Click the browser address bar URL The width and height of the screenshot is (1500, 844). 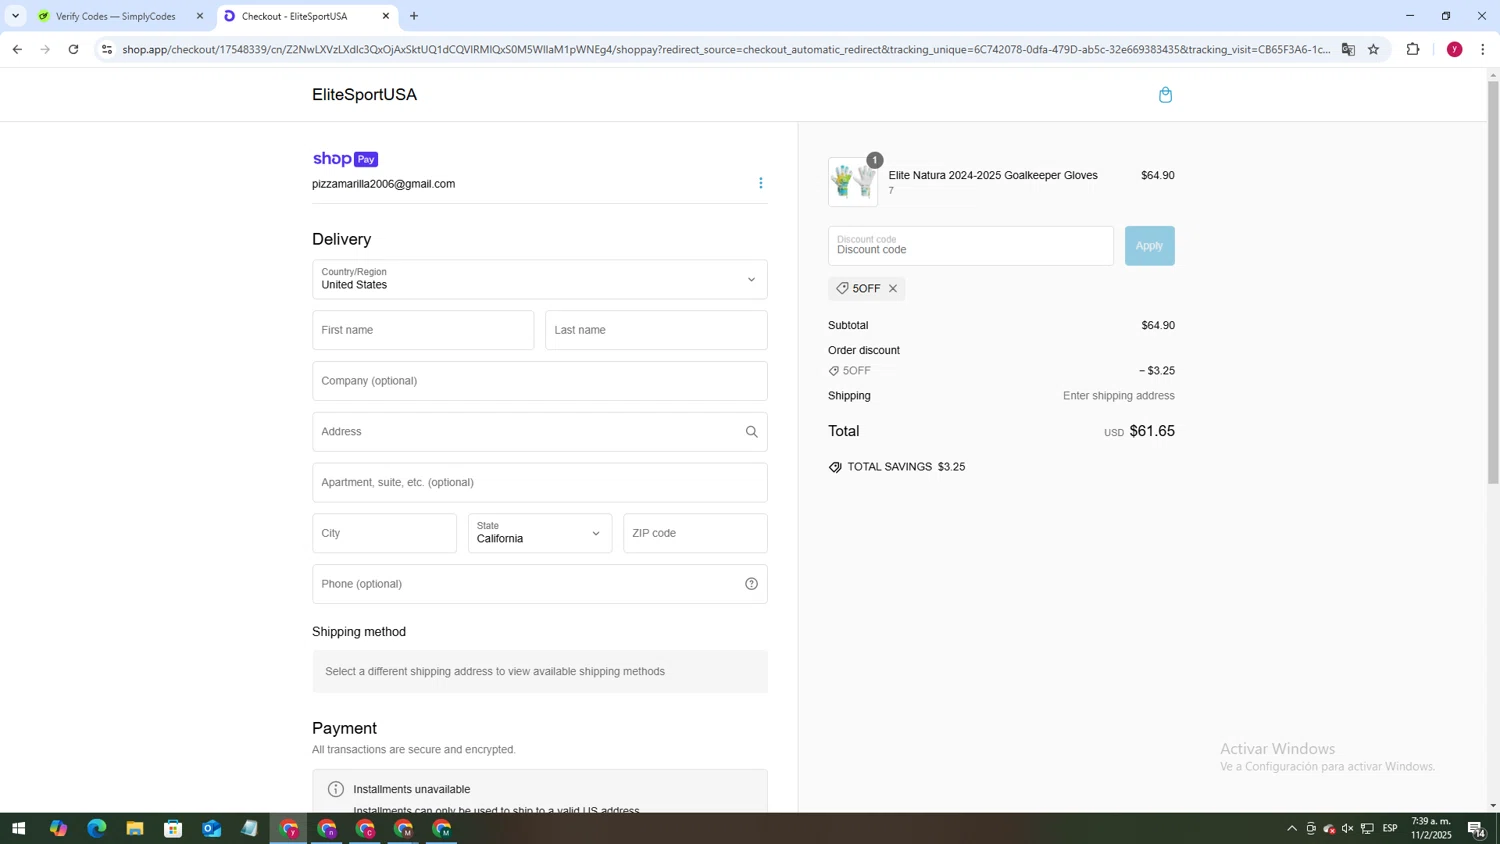725,49
